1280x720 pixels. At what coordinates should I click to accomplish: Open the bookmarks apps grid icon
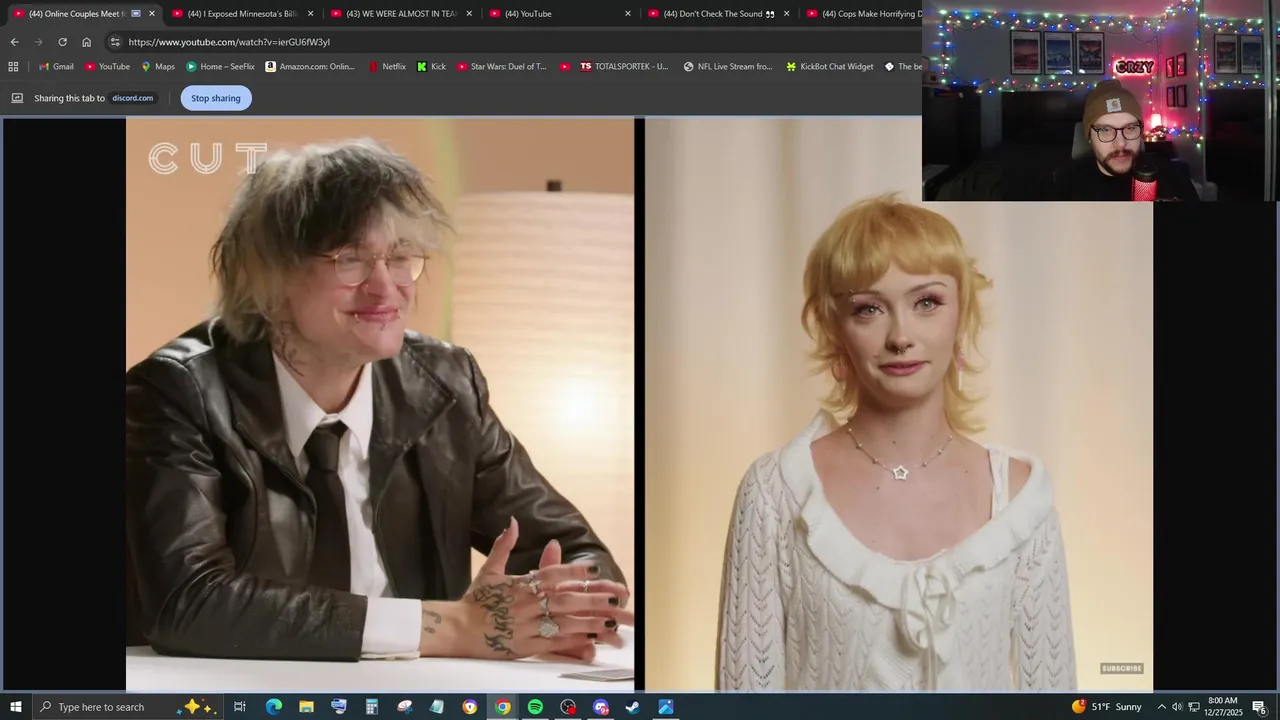[13, 67]
